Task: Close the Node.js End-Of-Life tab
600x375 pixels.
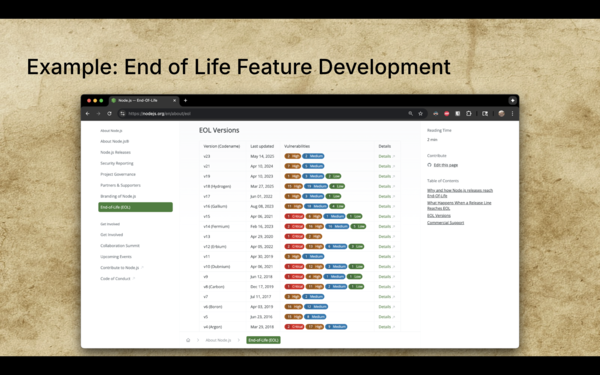Action: click(174, 101)
